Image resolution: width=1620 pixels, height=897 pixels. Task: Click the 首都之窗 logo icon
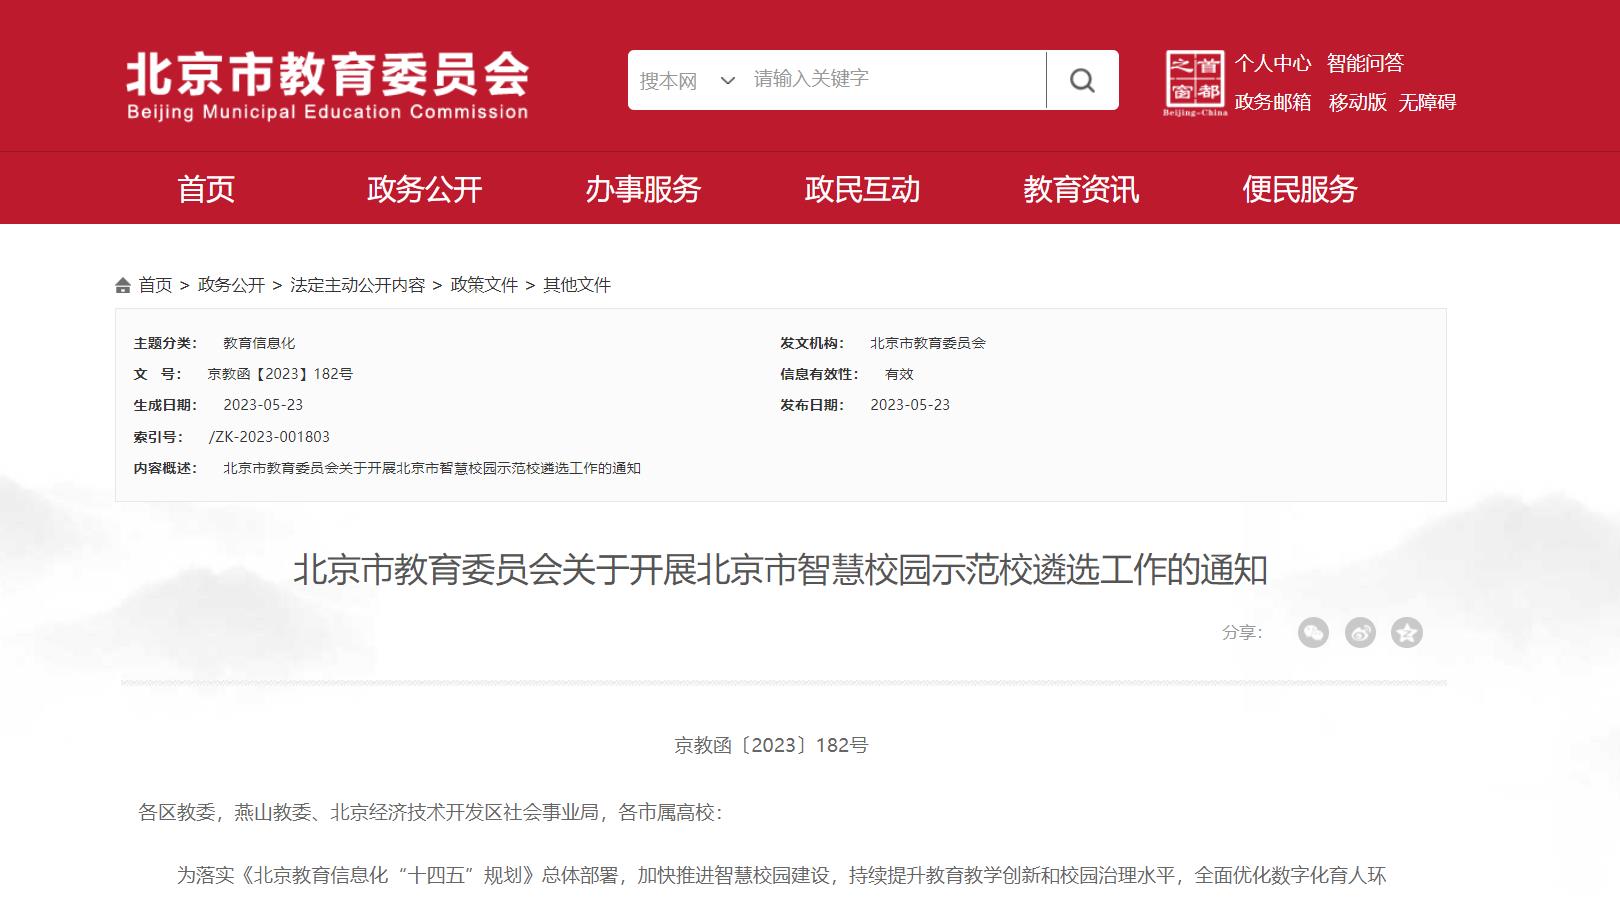click(1195, 82)
